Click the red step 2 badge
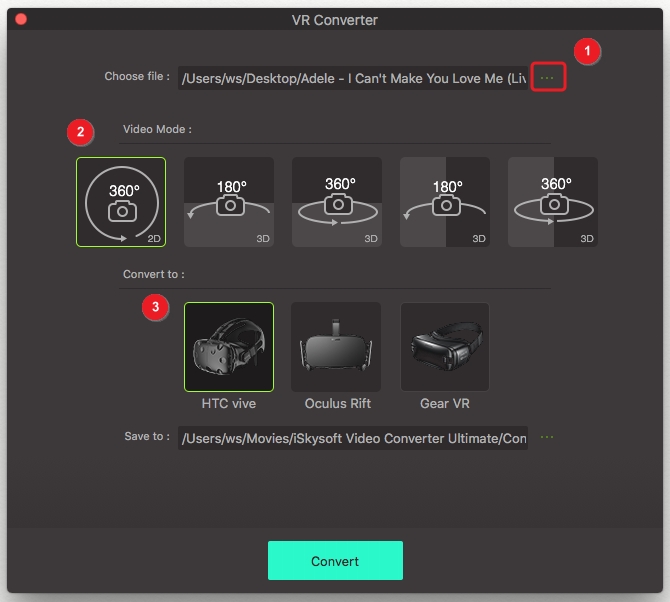The image size is (670, 602). click(79, 131)
